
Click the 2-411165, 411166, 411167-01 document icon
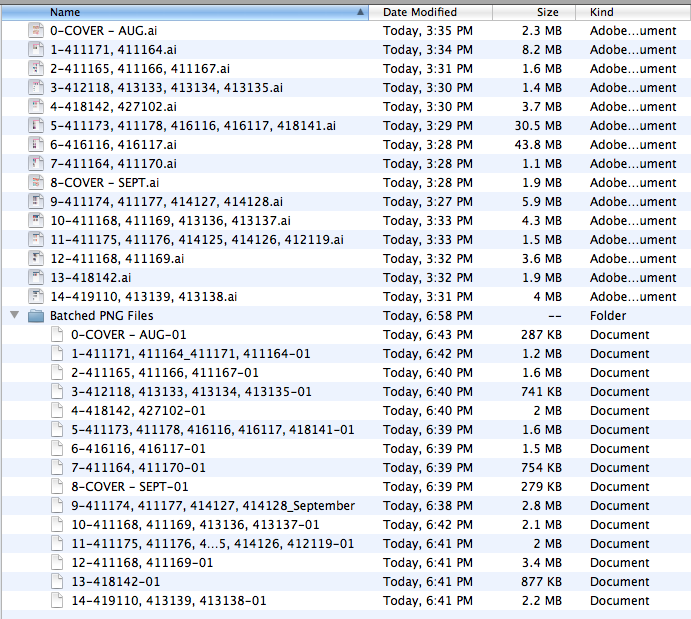tap(57, 372)
